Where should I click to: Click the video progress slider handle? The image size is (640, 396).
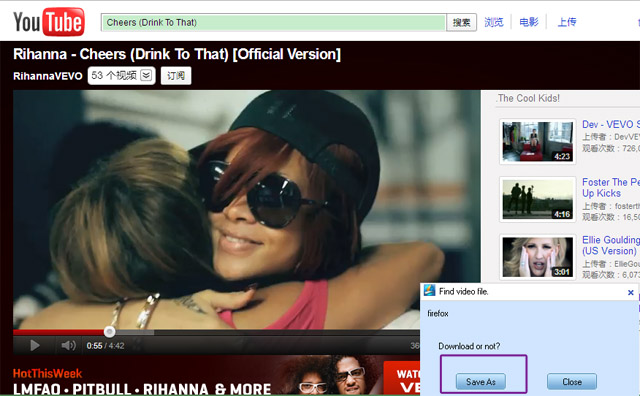[x=109, y=331]
